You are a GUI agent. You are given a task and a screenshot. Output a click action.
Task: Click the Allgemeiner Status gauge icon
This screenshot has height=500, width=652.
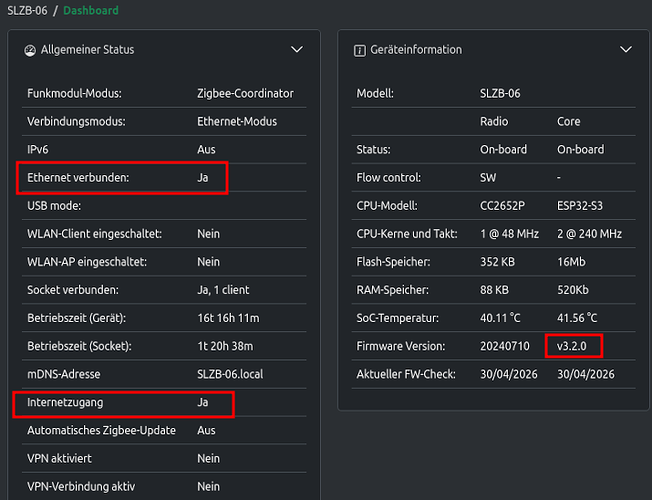coord(30,50)
